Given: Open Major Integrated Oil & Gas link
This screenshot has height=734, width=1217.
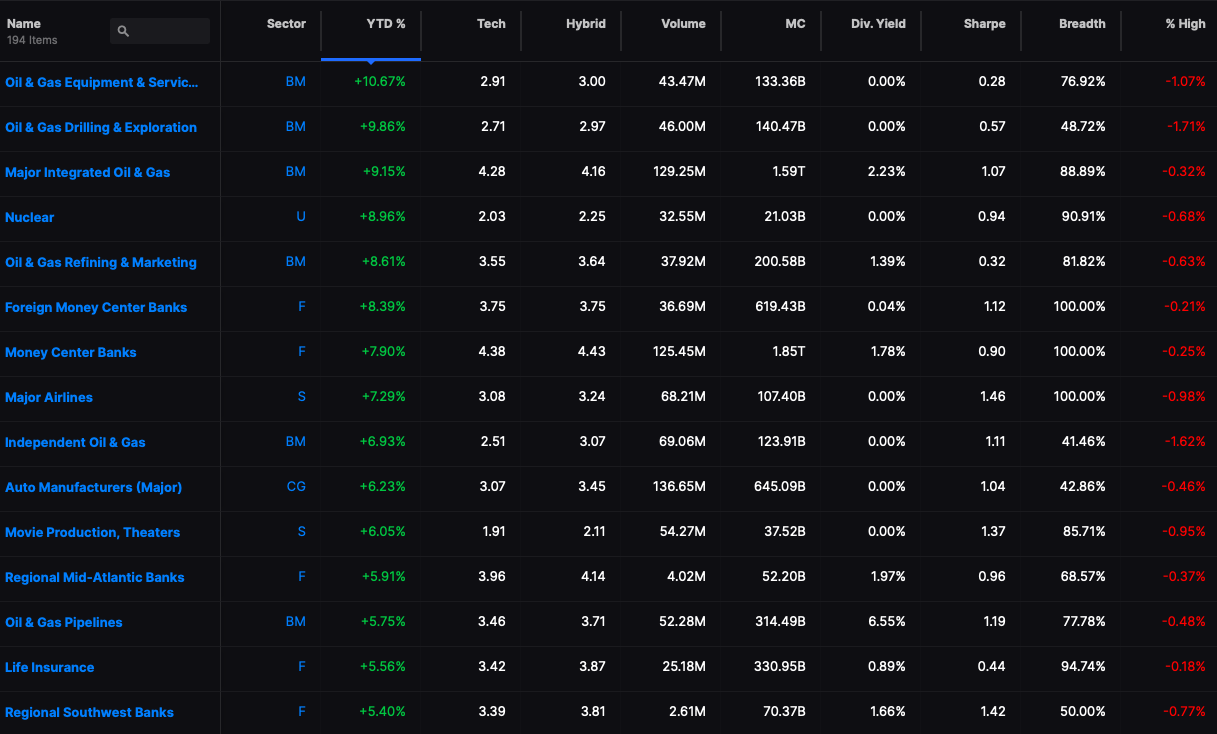Looking at the screenshot, I should [88, 173].
